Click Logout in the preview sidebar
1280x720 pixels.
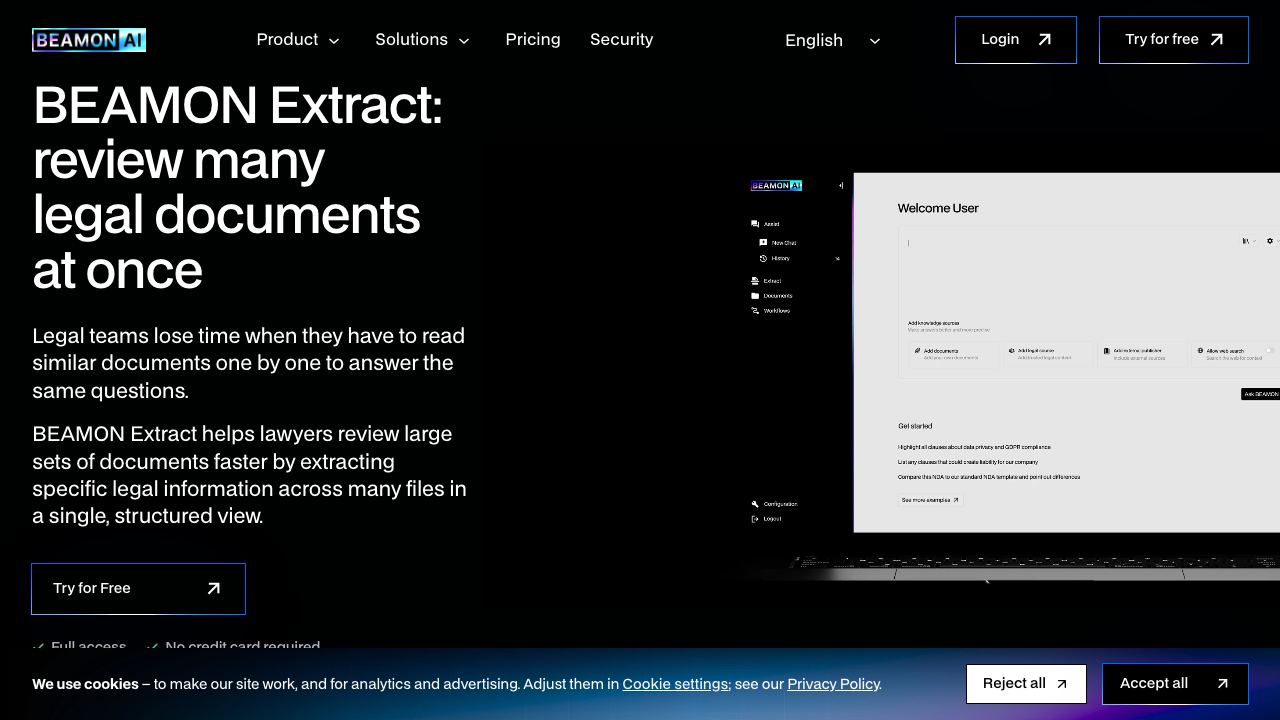[x=766, y=519]
